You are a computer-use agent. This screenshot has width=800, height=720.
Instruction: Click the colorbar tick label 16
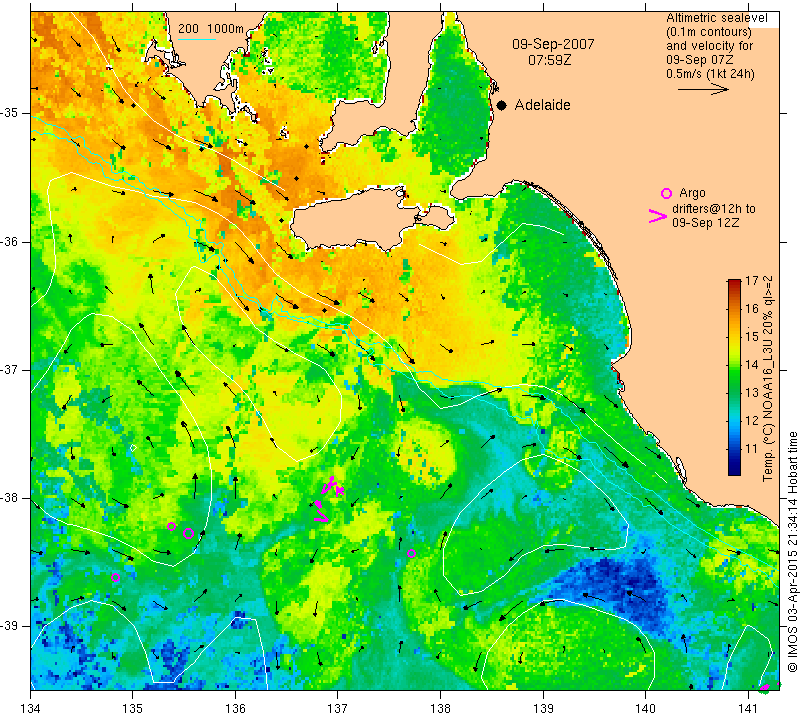tap(752, 309)
